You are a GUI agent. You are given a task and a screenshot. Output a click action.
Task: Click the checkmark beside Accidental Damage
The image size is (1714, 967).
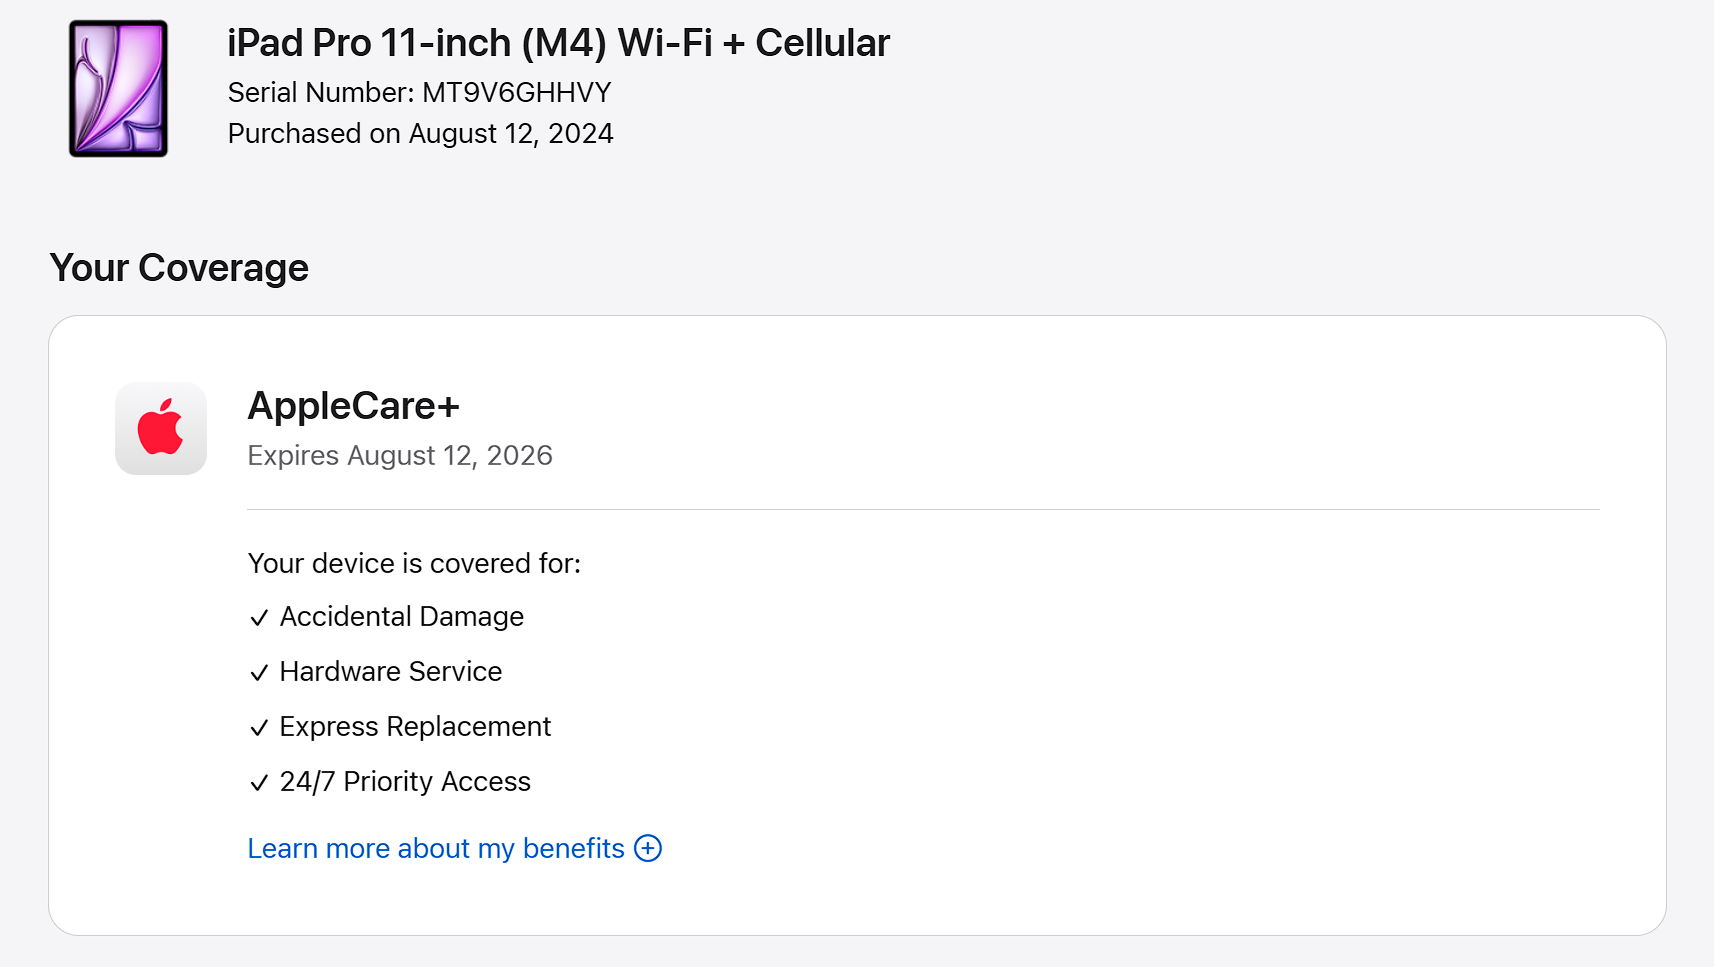[259, 618]
